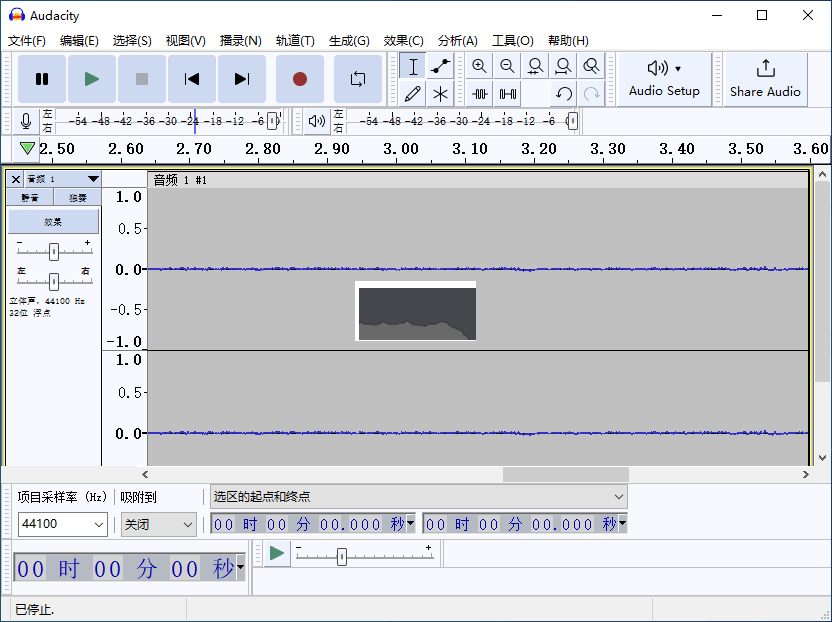Image resolution: width=832 pixels, height=622 pixels.
Task: Click the Zoom In icon
Action: point(480,66)
